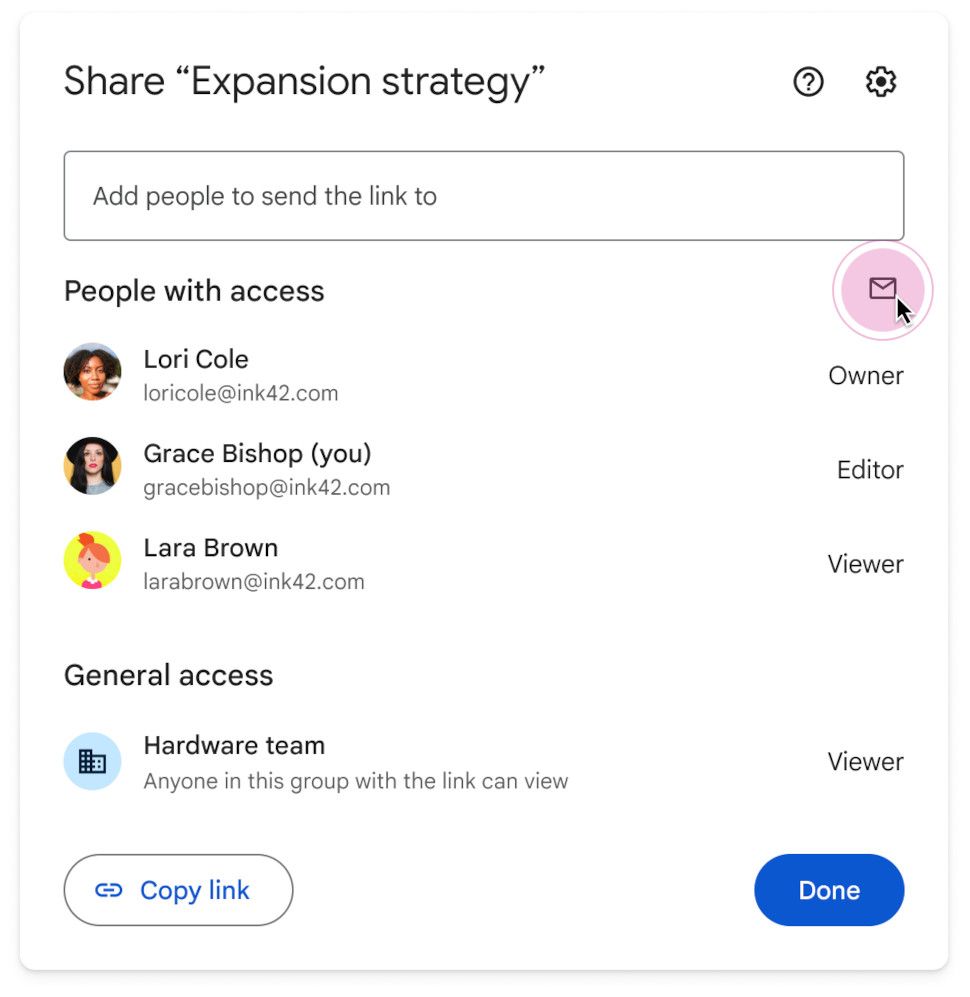Click the Copy link button
The height and width of the screenshot is (997, 970).
coord(178,890)
